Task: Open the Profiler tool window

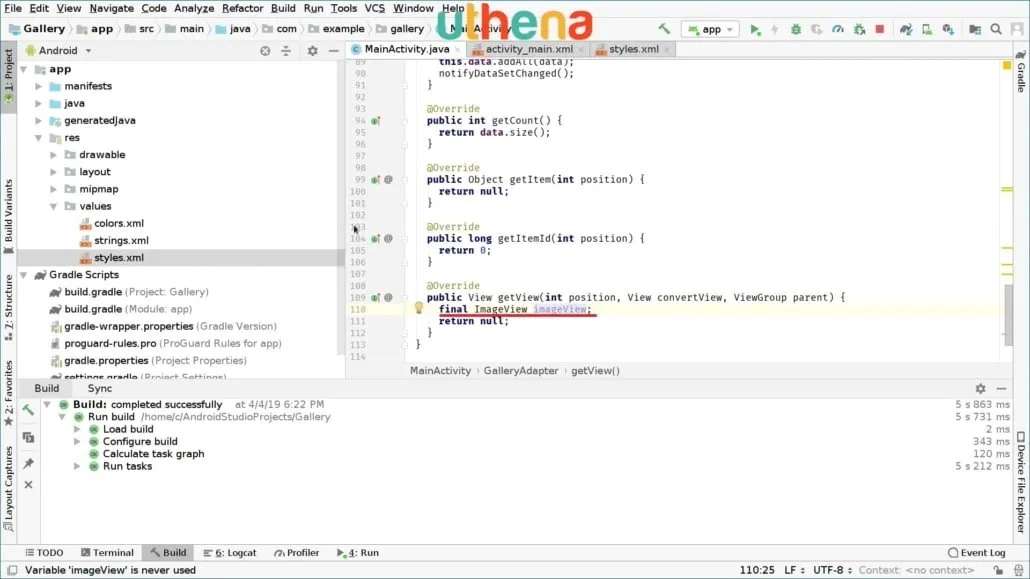Action: click(x=296, y=553)
